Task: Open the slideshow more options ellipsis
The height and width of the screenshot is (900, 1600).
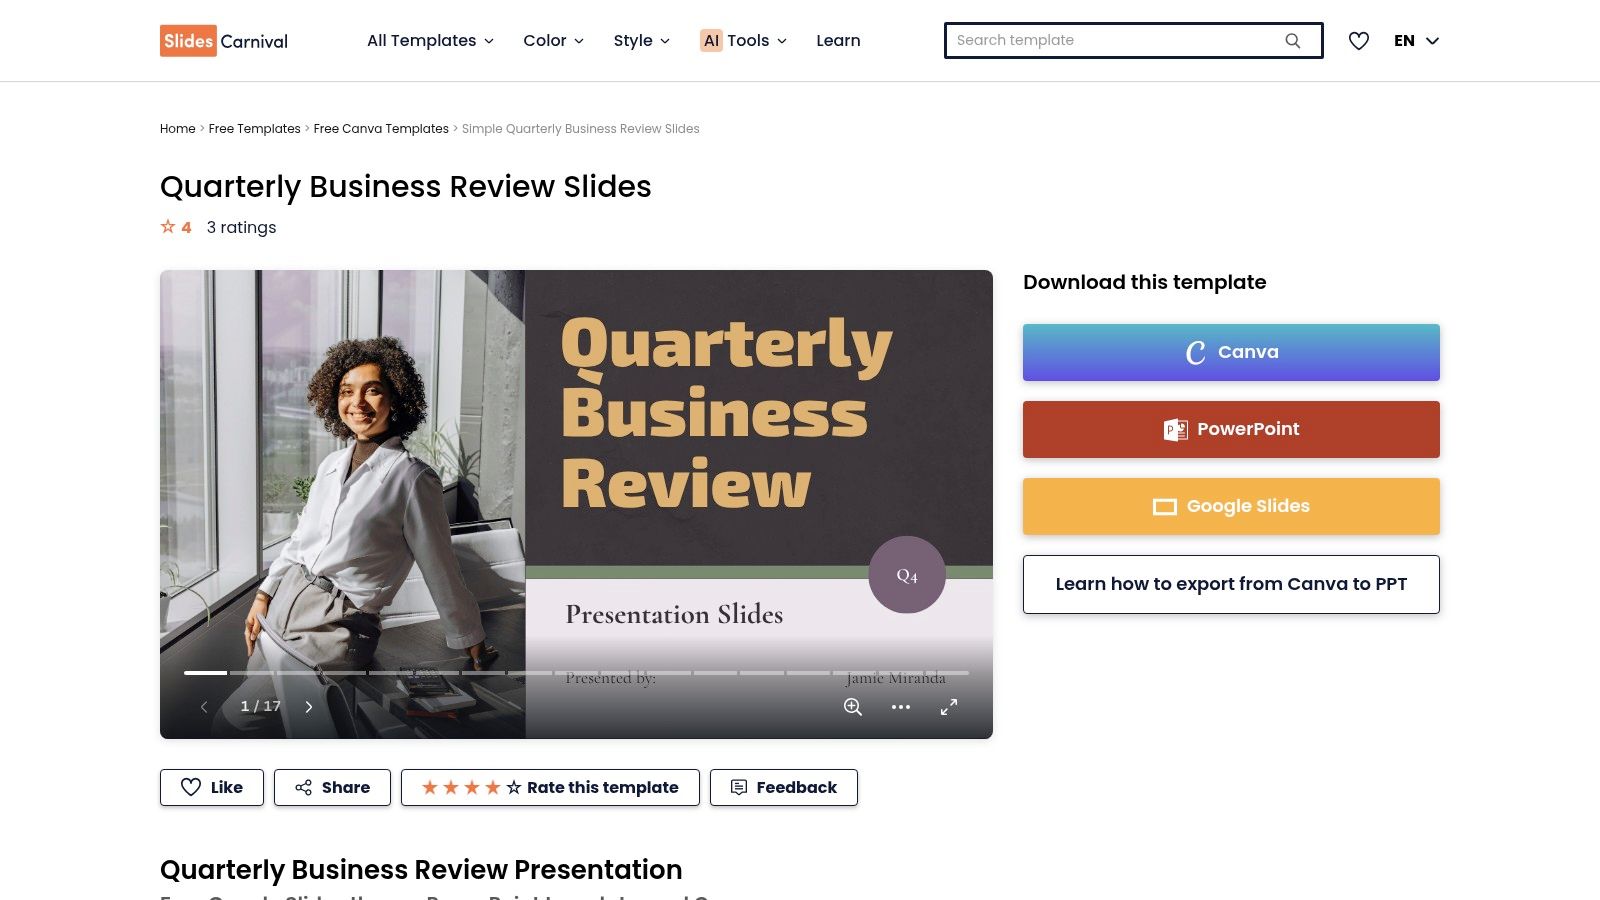Action: [901, 707]
